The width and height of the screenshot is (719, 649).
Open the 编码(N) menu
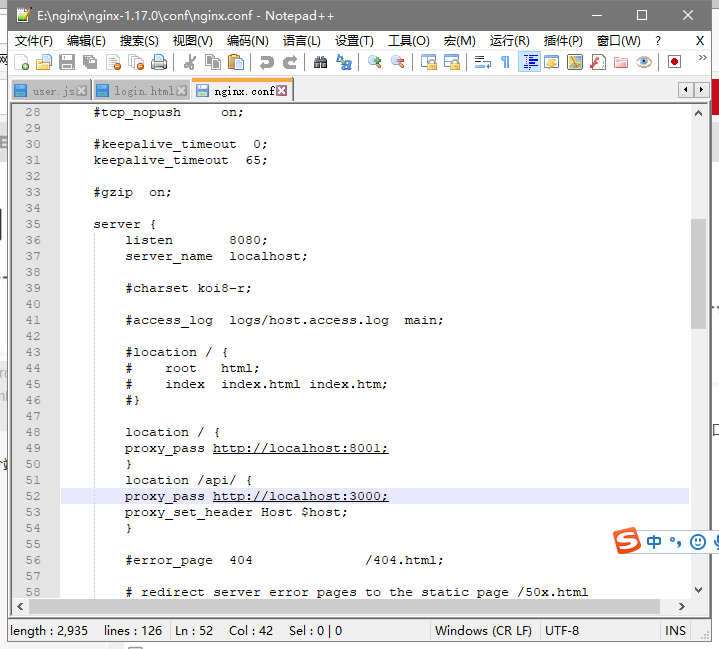click(247, 41)
